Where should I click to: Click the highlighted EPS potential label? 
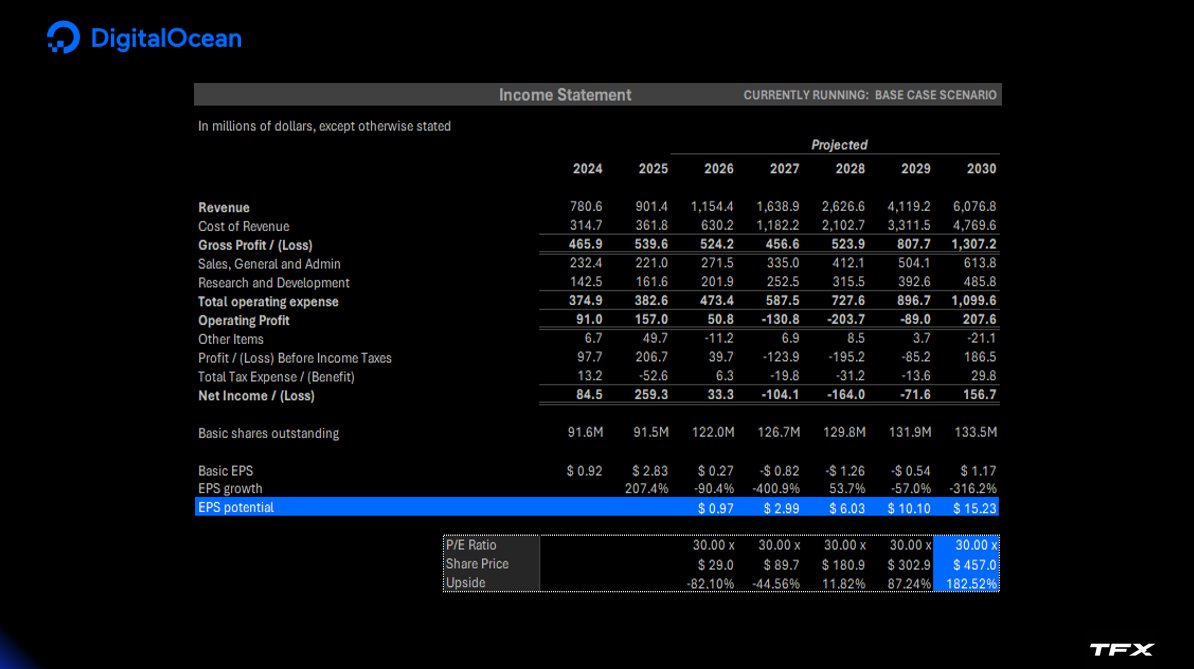point(235,508)
